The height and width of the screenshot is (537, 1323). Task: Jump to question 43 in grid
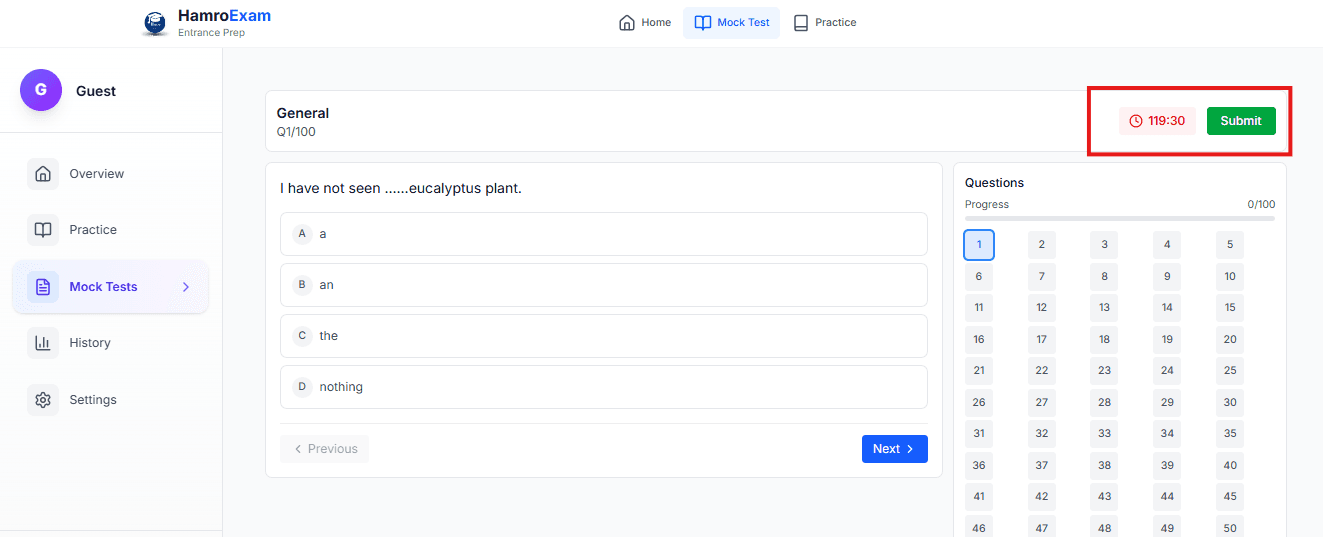tap(1104, 497)
